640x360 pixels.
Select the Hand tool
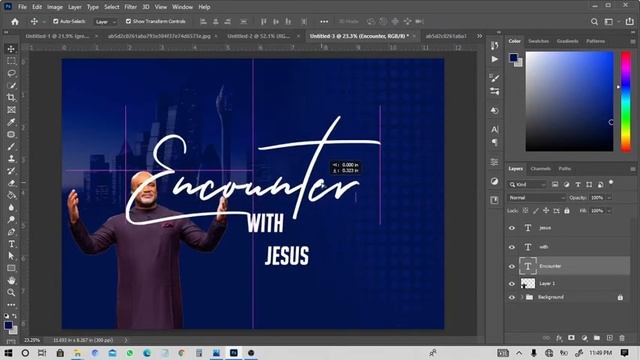pos(11,280)
